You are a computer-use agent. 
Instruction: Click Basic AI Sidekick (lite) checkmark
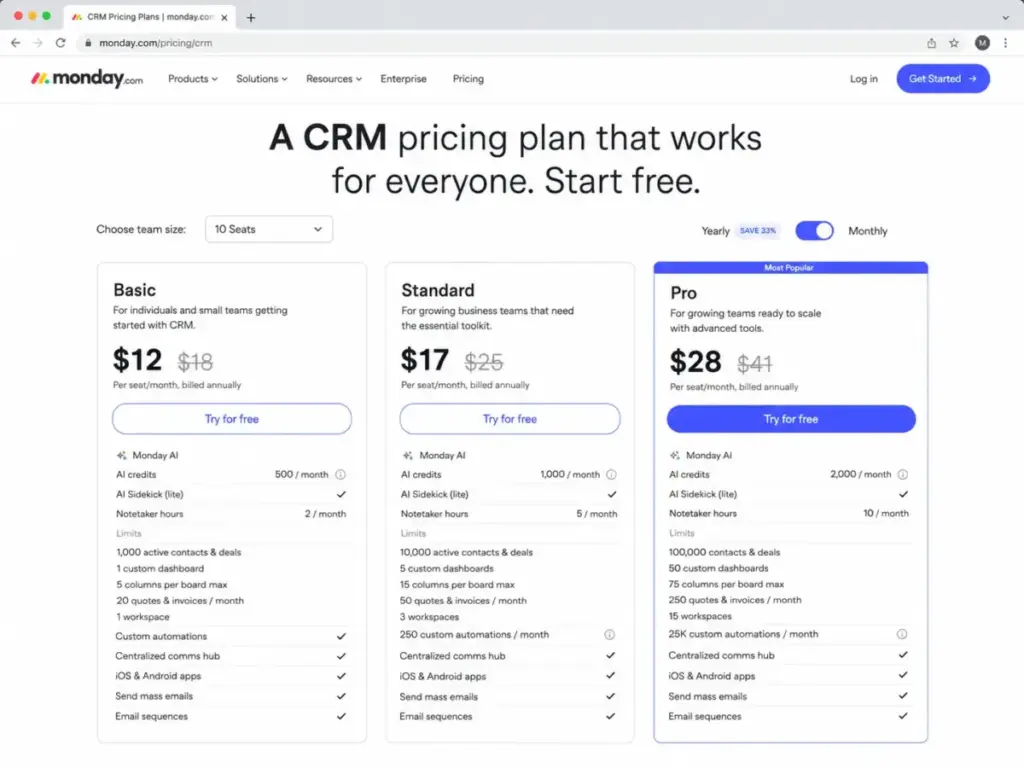coord(341,494)
